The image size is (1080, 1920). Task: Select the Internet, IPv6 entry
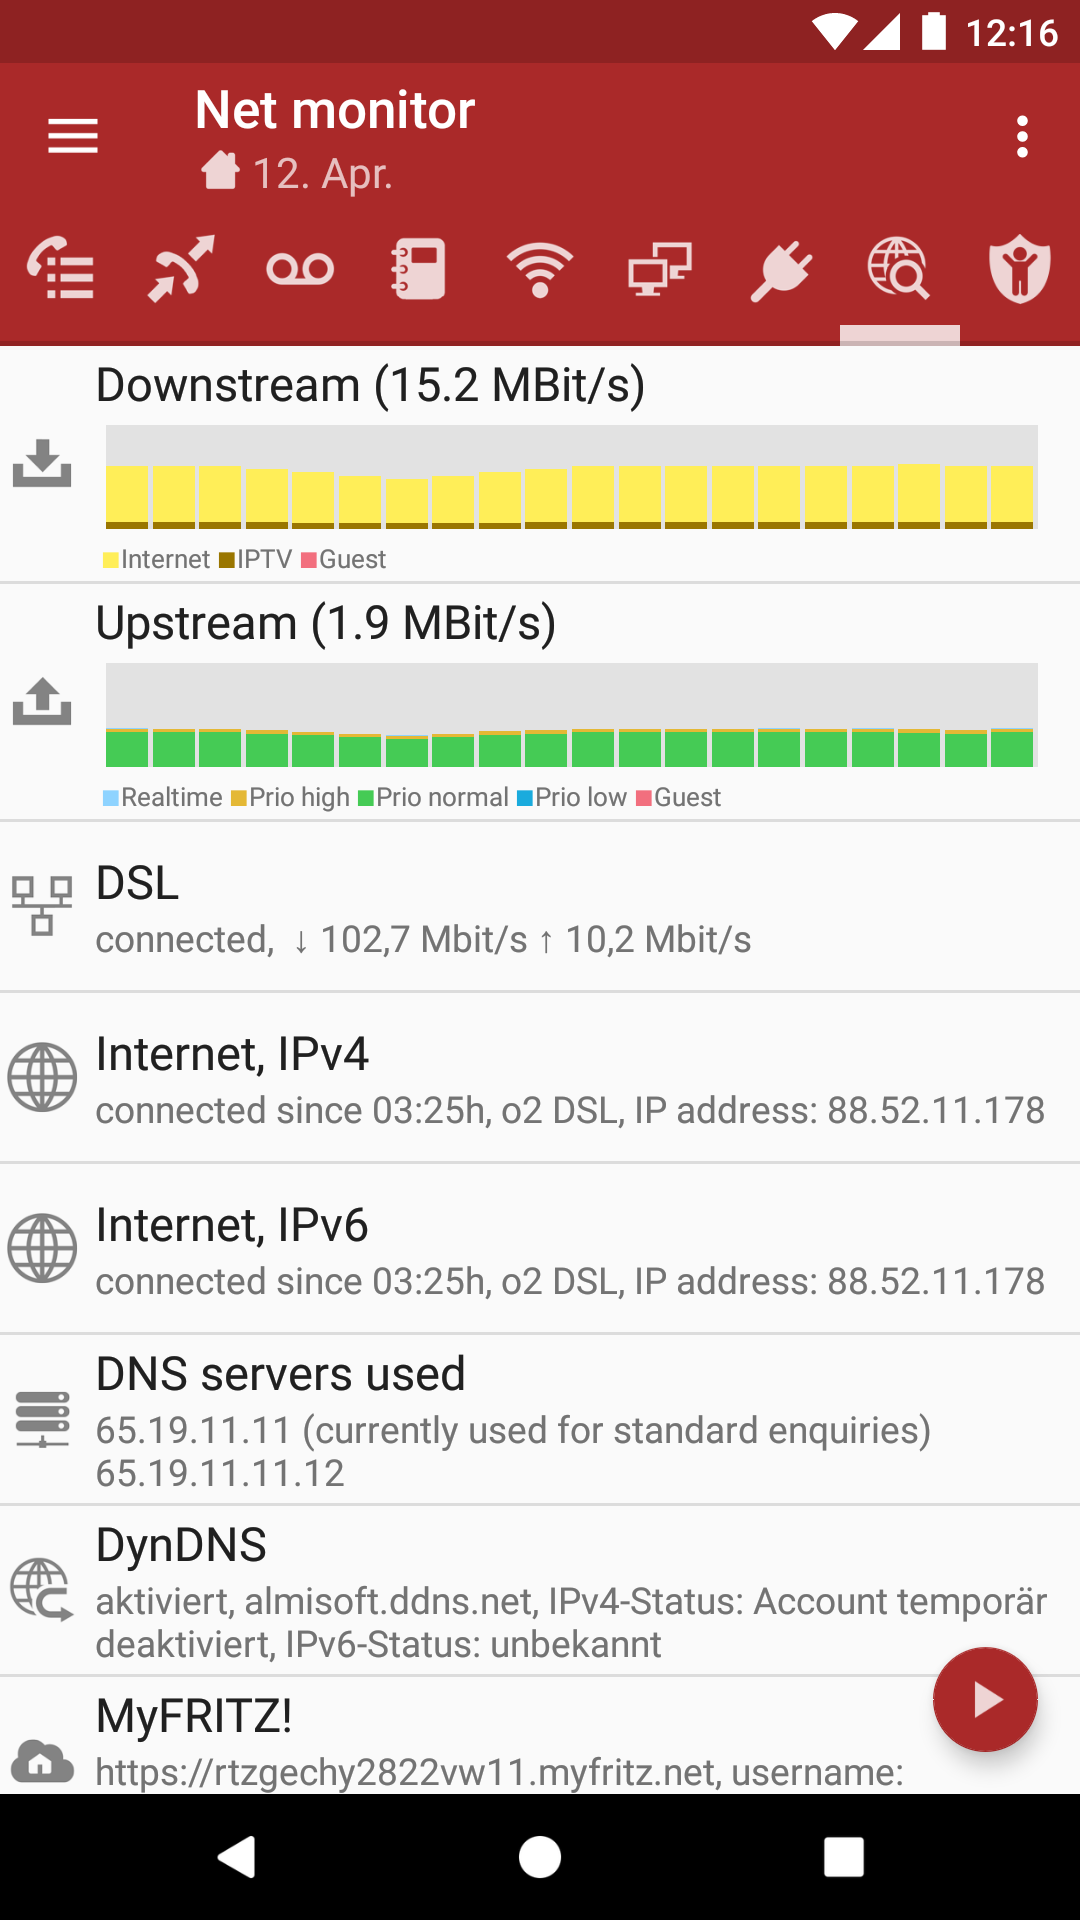(x=540, y=1250)
